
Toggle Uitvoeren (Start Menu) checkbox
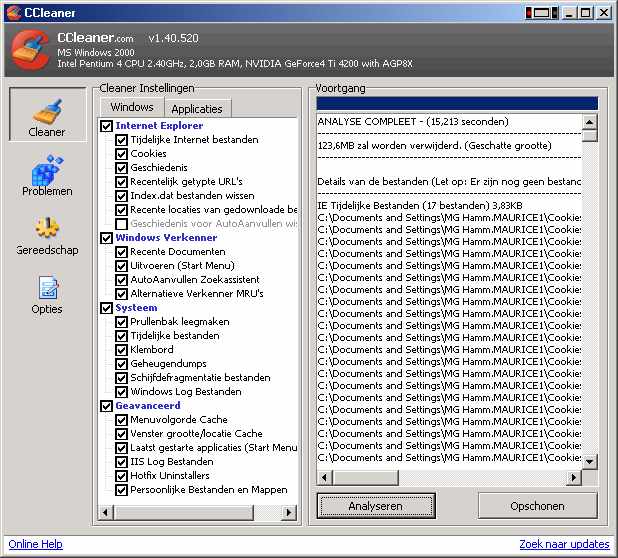121,266
